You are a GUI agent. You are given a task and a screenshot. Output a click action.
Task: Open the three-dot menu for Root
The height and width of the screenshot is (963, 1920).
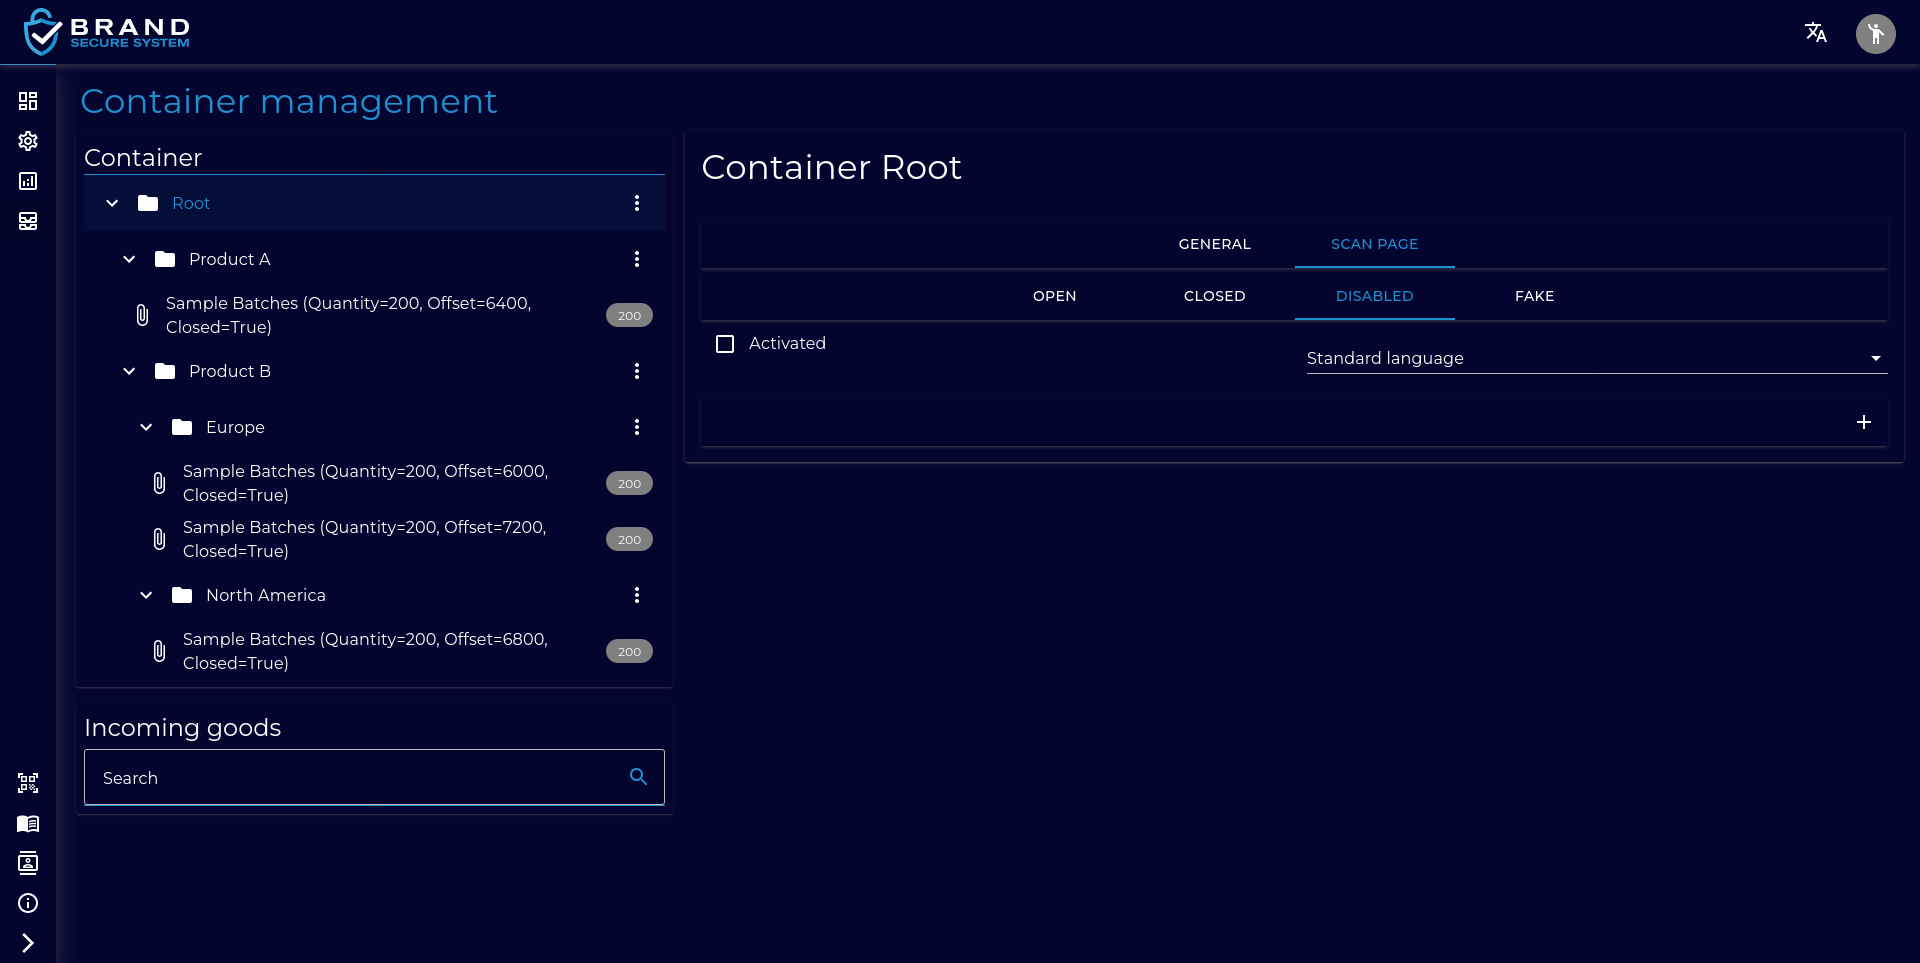pos(637,203)
